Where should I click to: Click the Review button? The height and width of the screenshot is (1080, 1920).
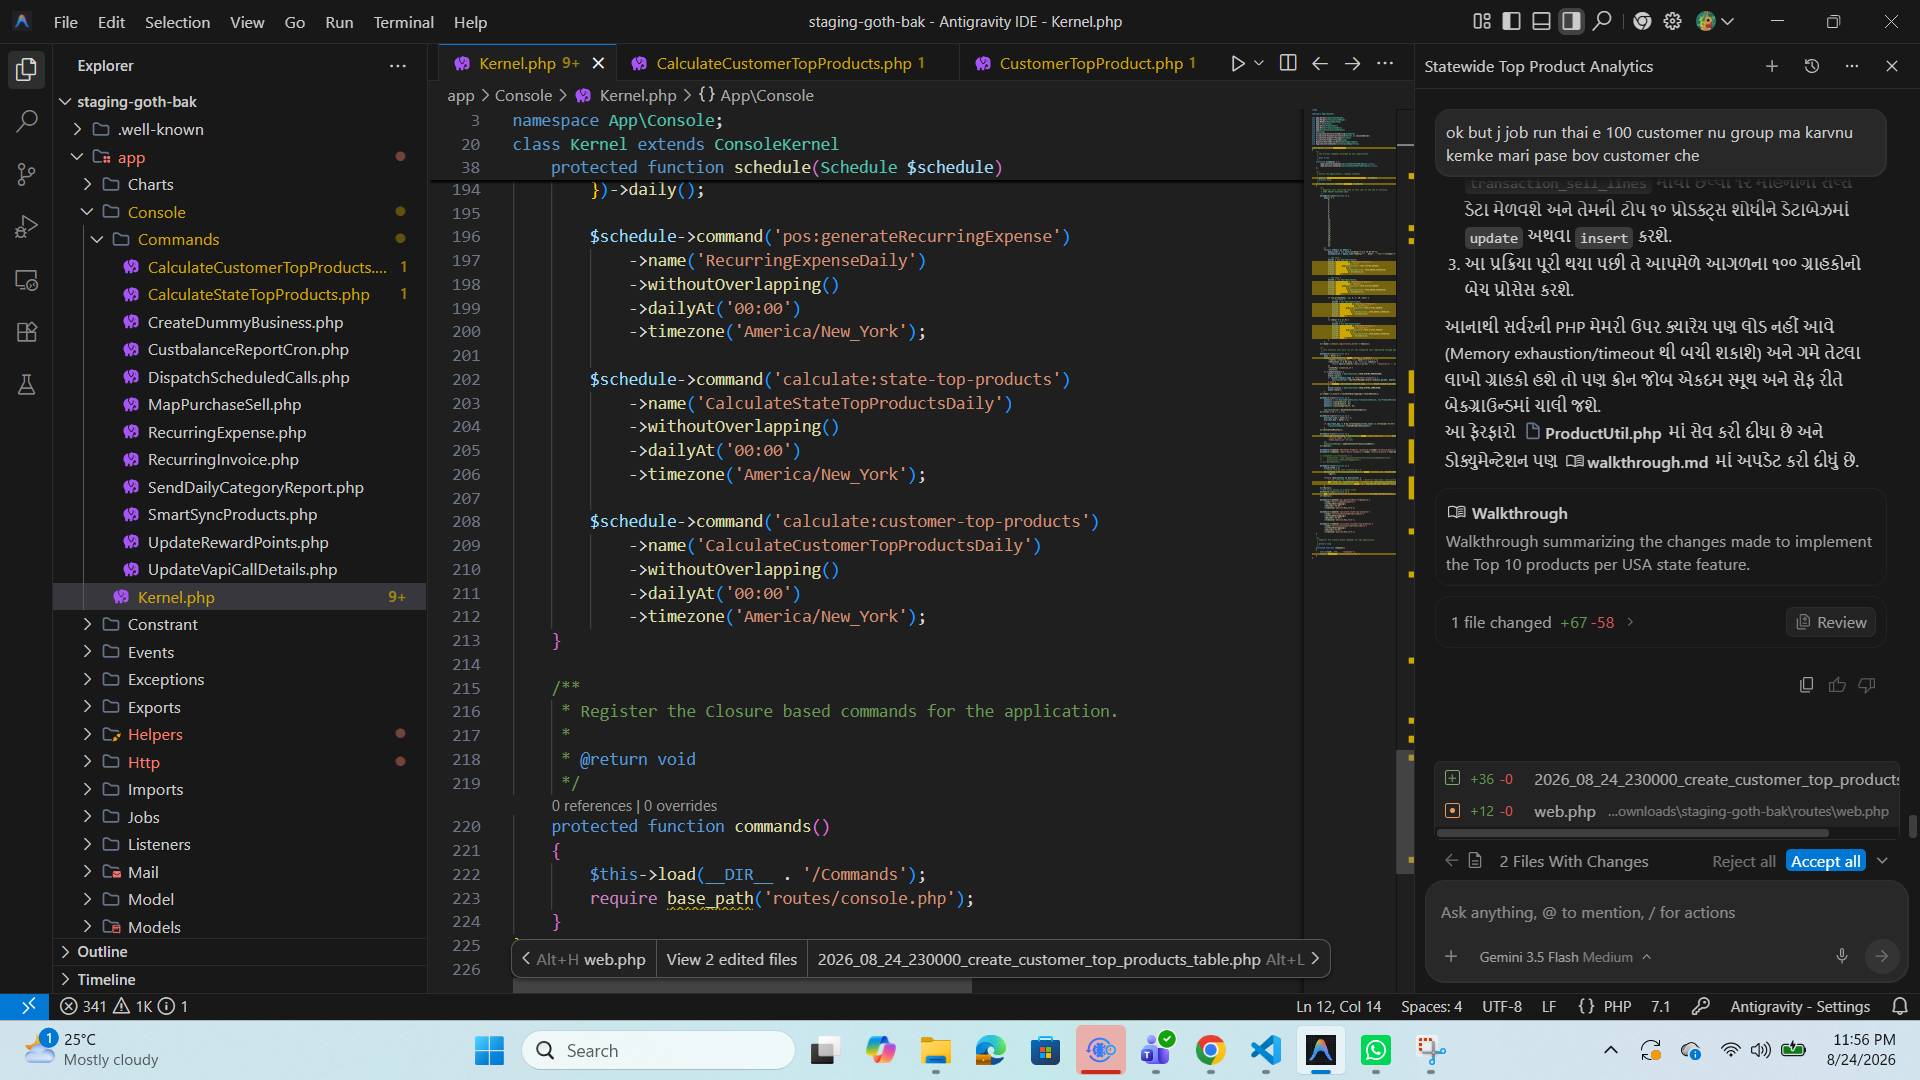[1831, 622]
